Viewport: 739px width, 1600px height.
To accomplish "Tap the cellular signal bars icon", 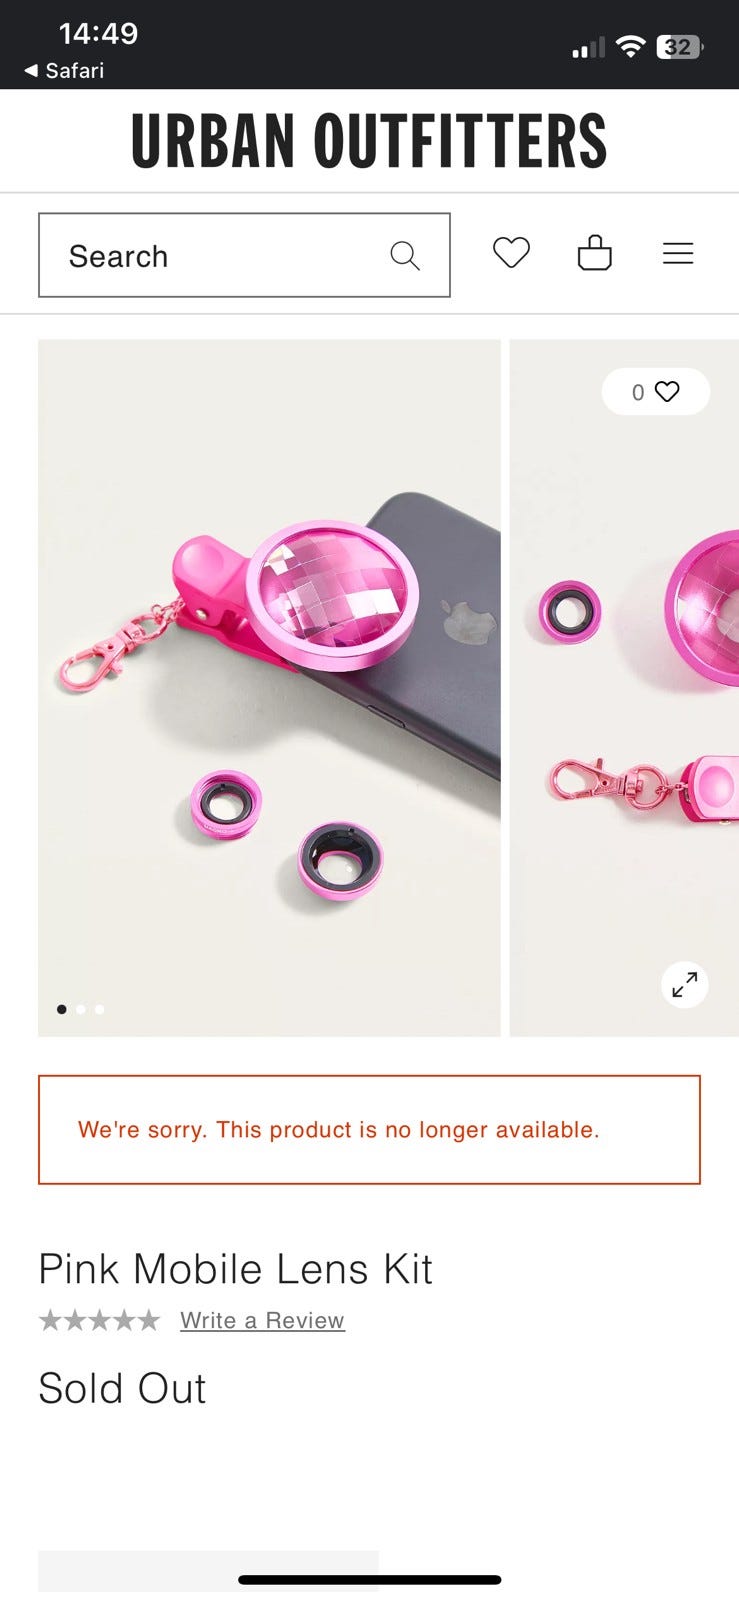I will coord(588,47).
